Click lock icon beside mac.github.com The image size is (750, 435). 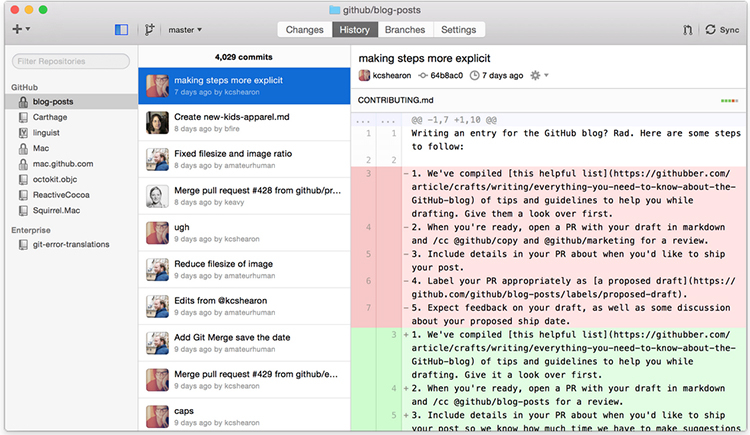tap(23, 164)
